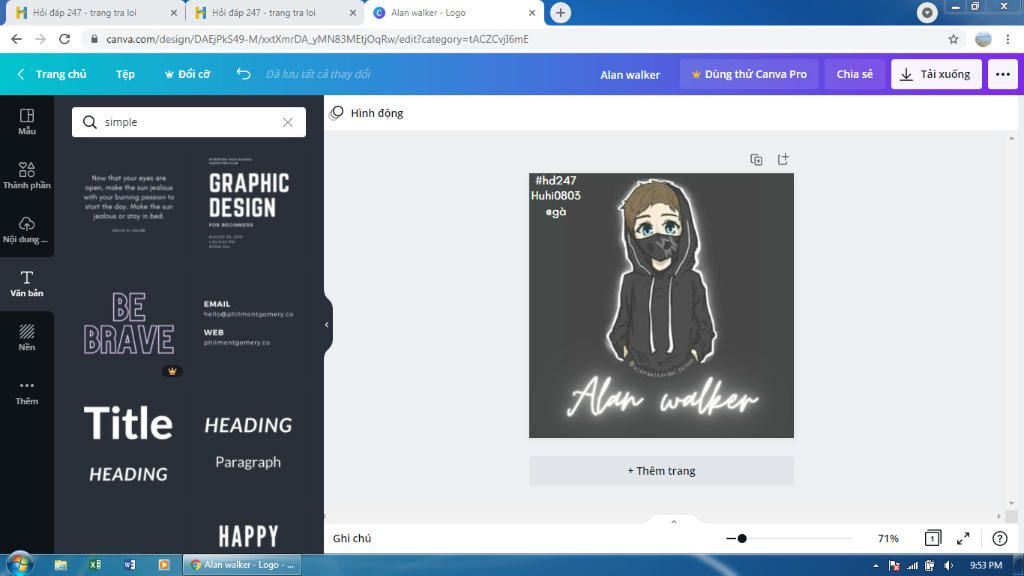
Task: Open File Explorer from the taskbar
Action: pos(61,565)
